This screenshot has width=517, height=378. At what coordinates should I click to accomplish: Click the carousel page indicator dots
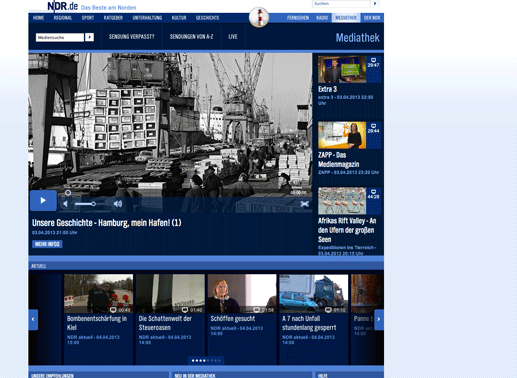coord(206,360)
